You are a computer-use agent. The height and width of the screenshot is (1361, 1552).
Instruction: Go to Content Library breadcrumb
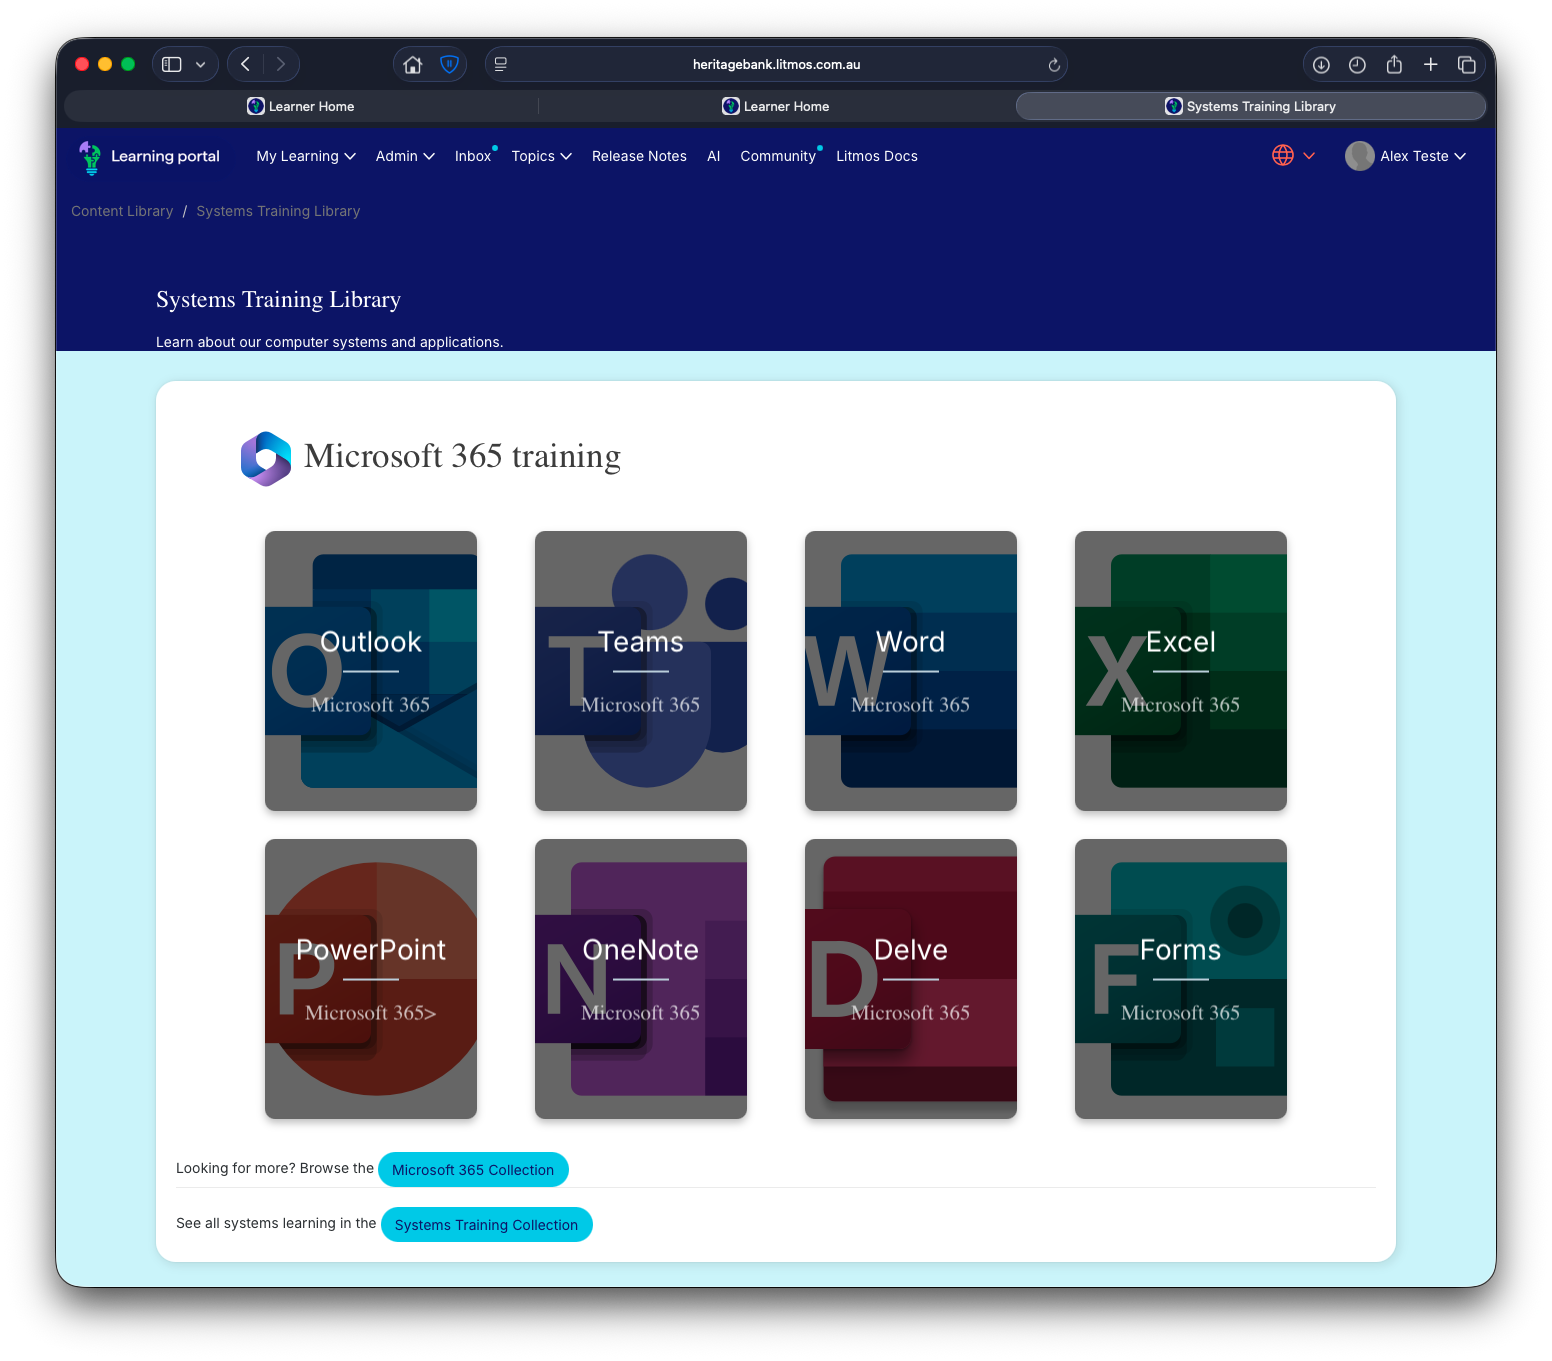122,211
